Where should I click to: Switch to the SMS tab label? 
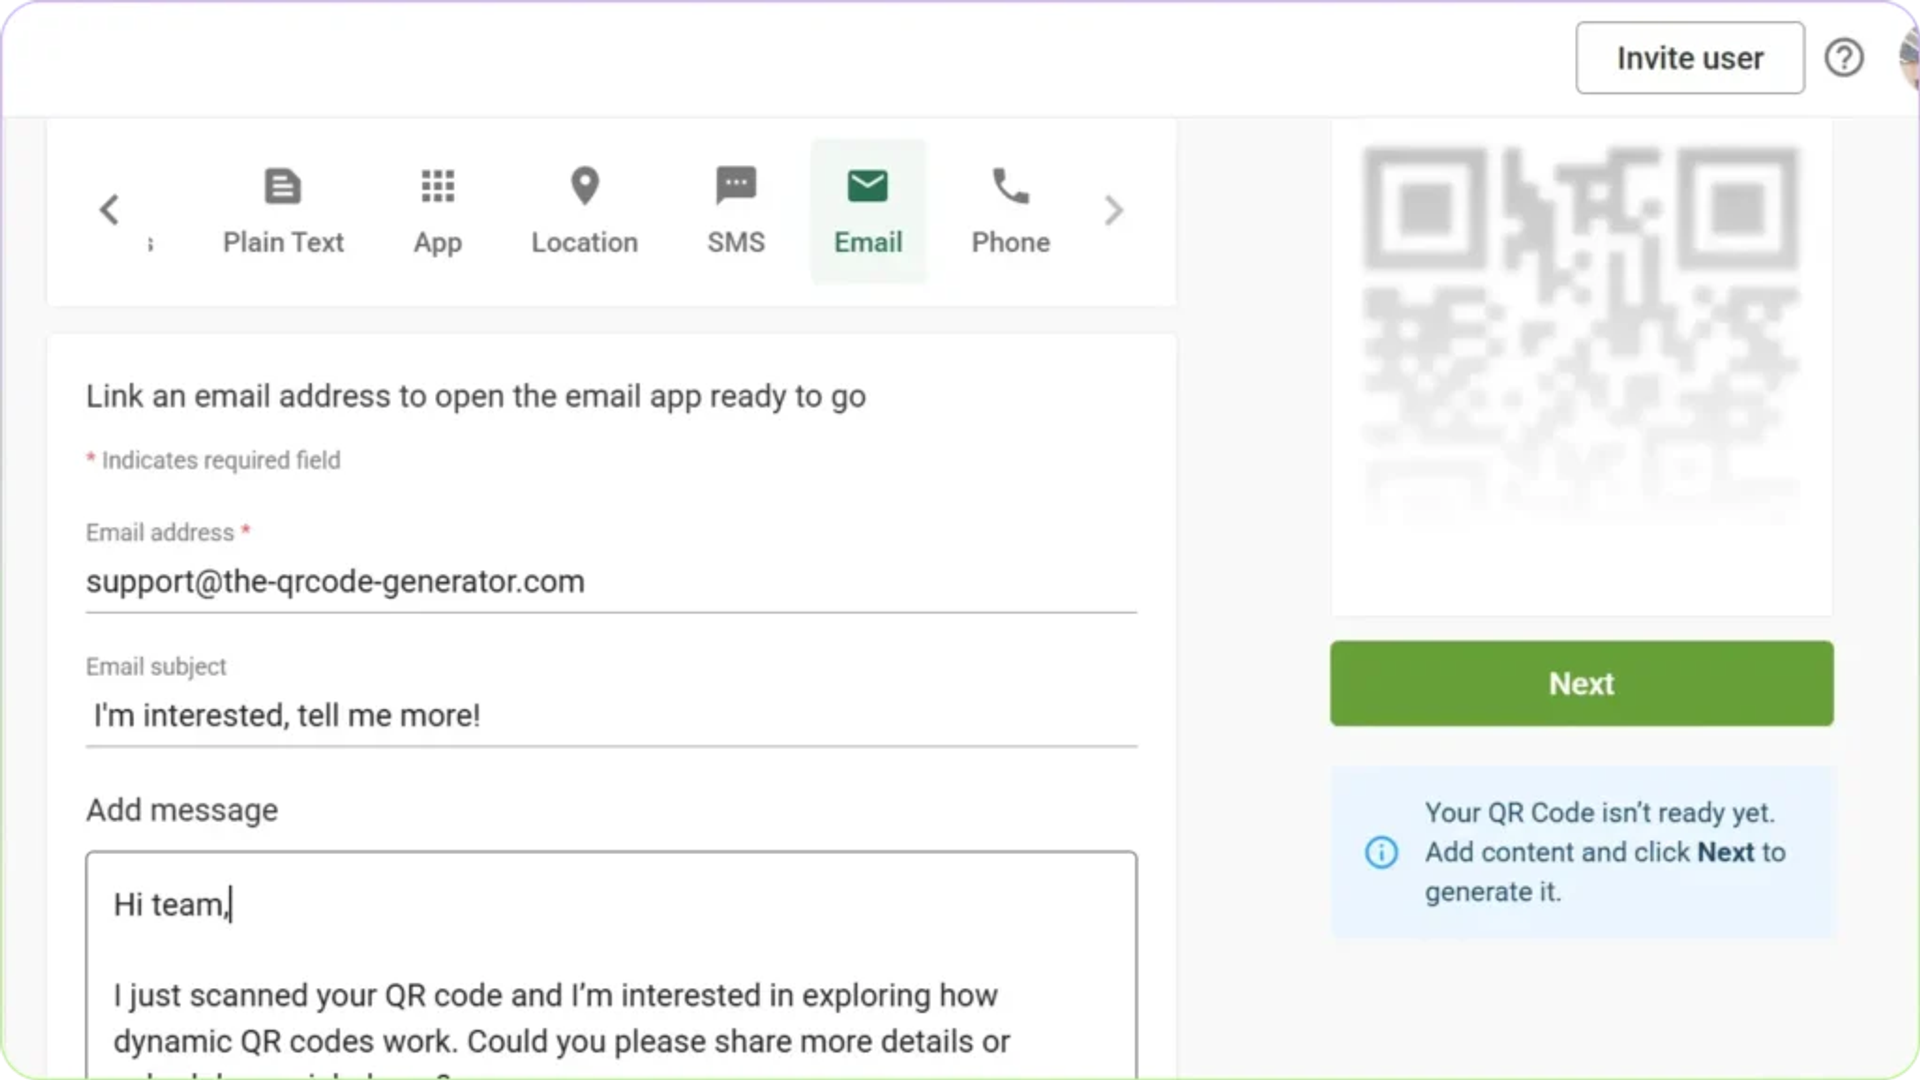[x=736, y=242]
